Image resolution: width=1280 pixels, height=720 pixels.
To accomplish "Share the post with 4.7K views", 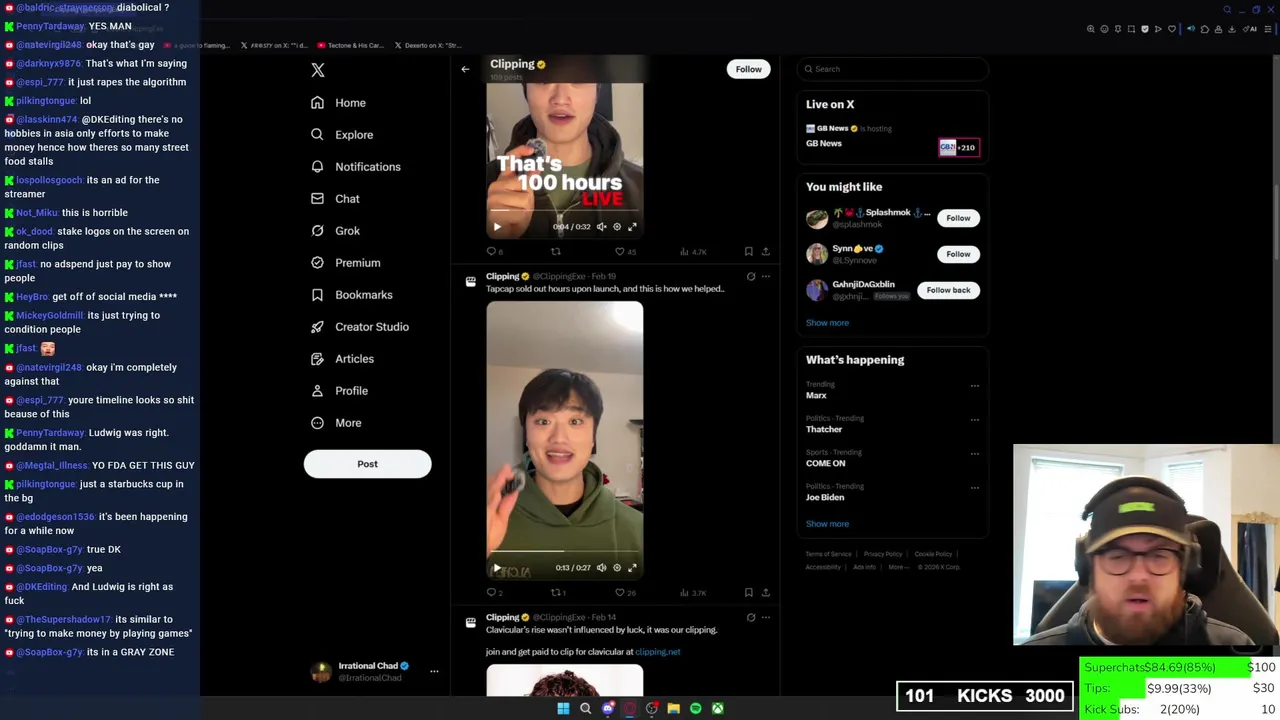I will pos(766,252).
